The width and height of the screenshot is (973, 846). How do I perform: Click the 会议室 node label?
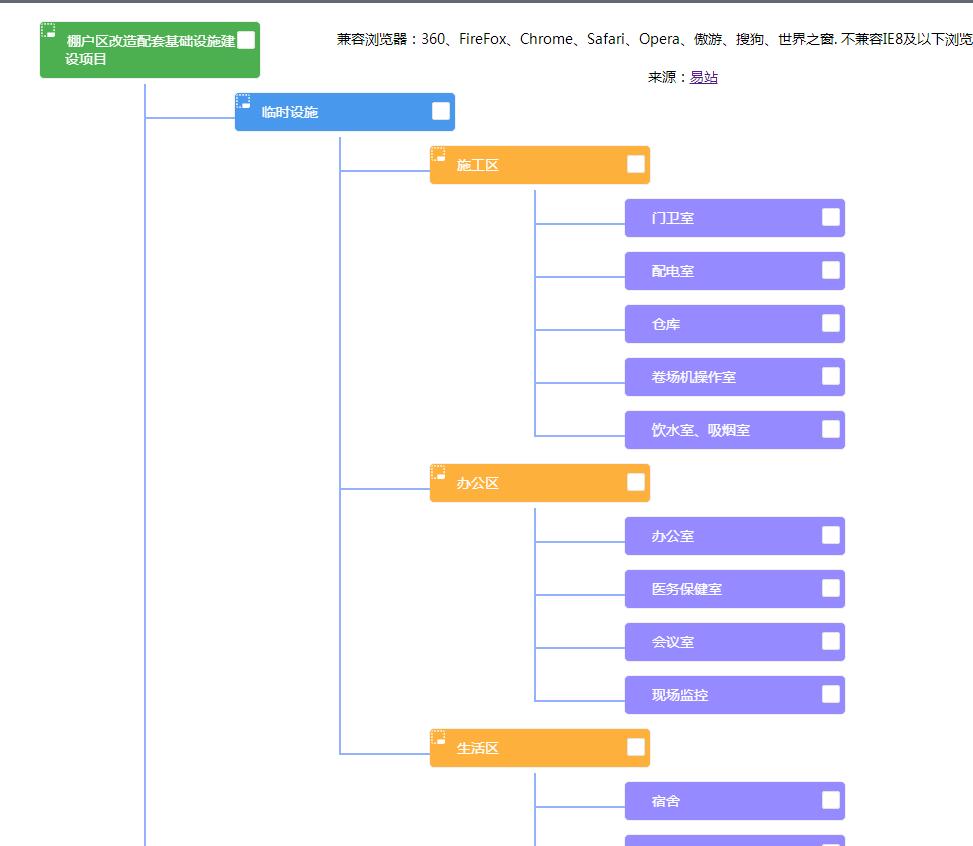(x=673, y=642)
